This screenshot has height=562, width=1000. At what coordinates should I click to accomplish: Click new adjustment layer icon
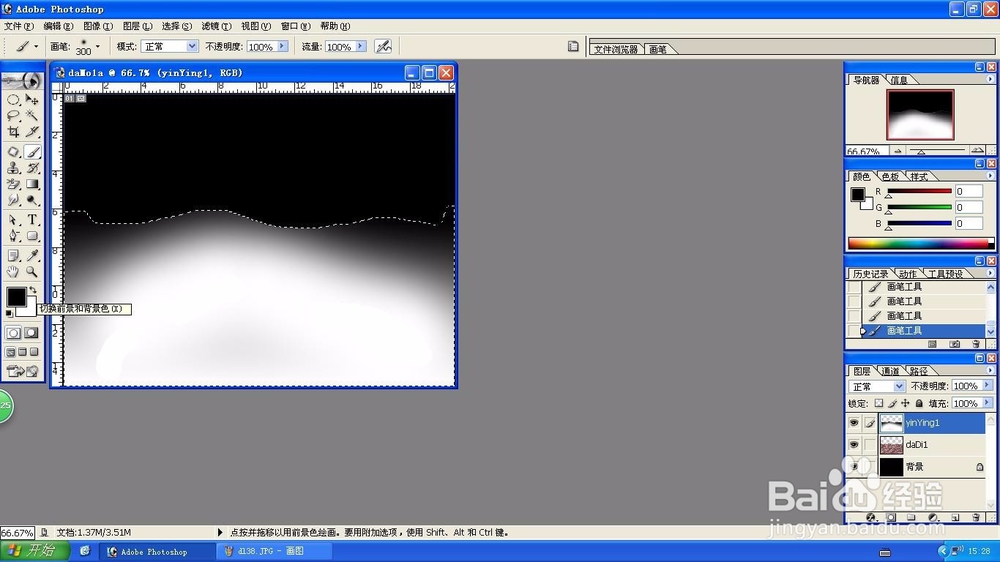coord(934,517)
